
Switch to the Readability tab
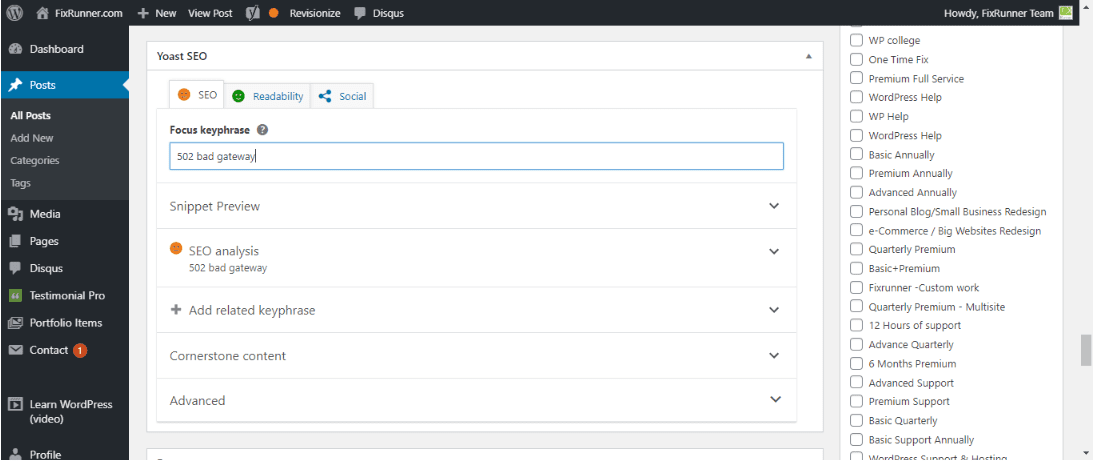269,96
